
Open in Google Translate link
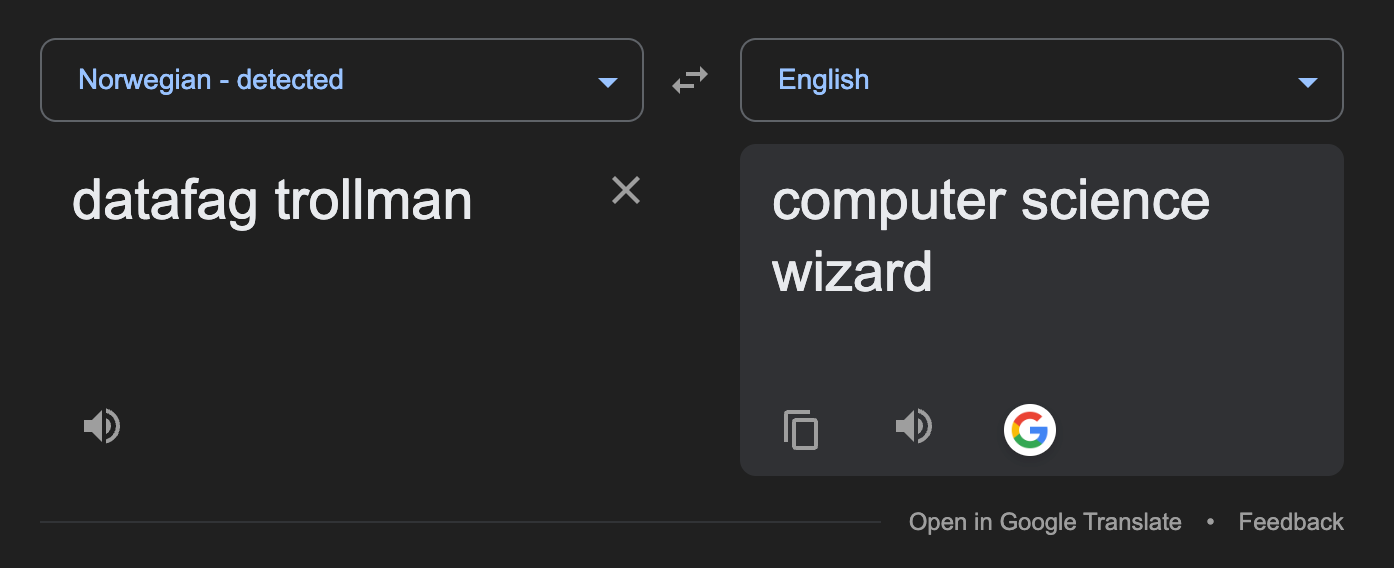point(1045,522)
